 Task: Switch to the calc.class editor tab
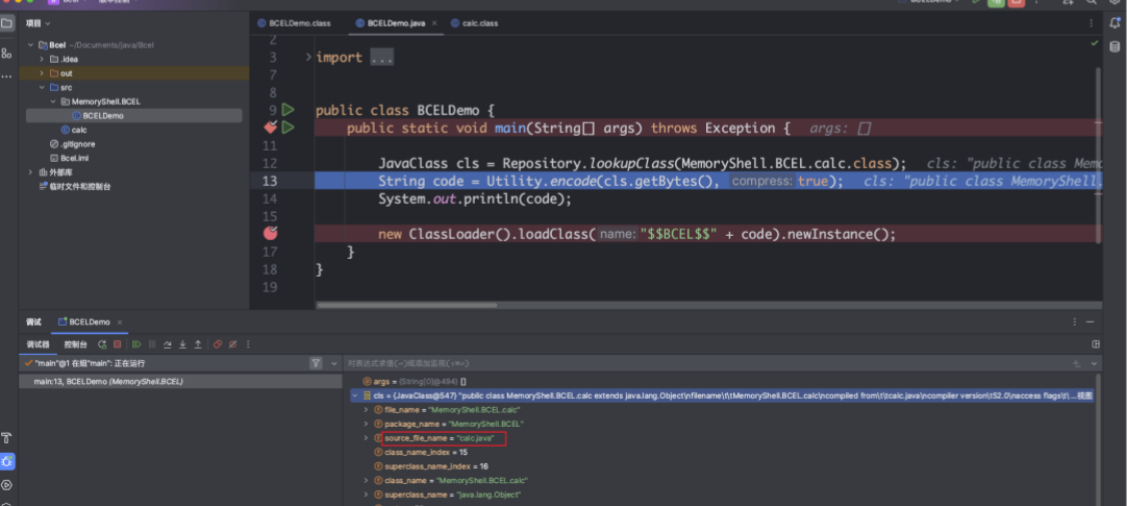[x=474, y=23]
